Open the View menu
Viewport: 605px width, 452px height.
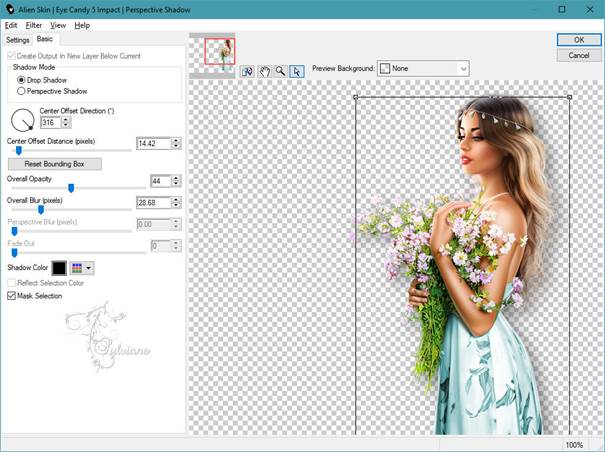click(58, 25)
